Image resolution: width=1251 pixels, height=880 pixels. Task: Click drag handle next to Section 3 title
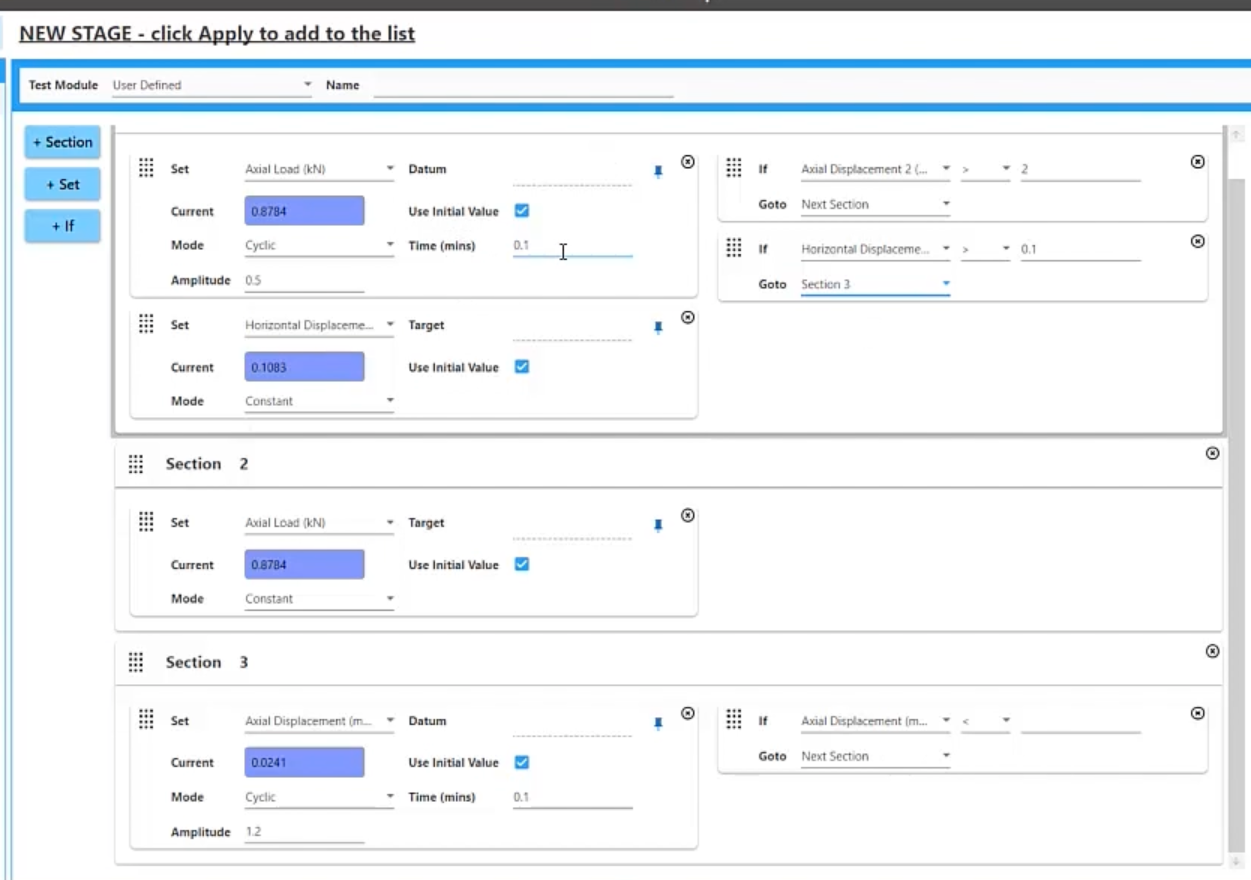(x=136, y=662)
